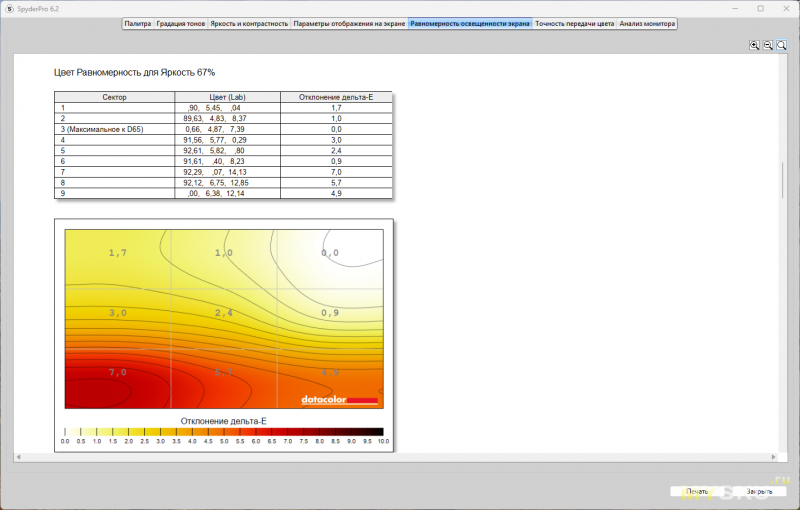Viewport: 800px width, 510px height.
Task: Click the vertical scrollbar of the report
Action: (783, 180)
